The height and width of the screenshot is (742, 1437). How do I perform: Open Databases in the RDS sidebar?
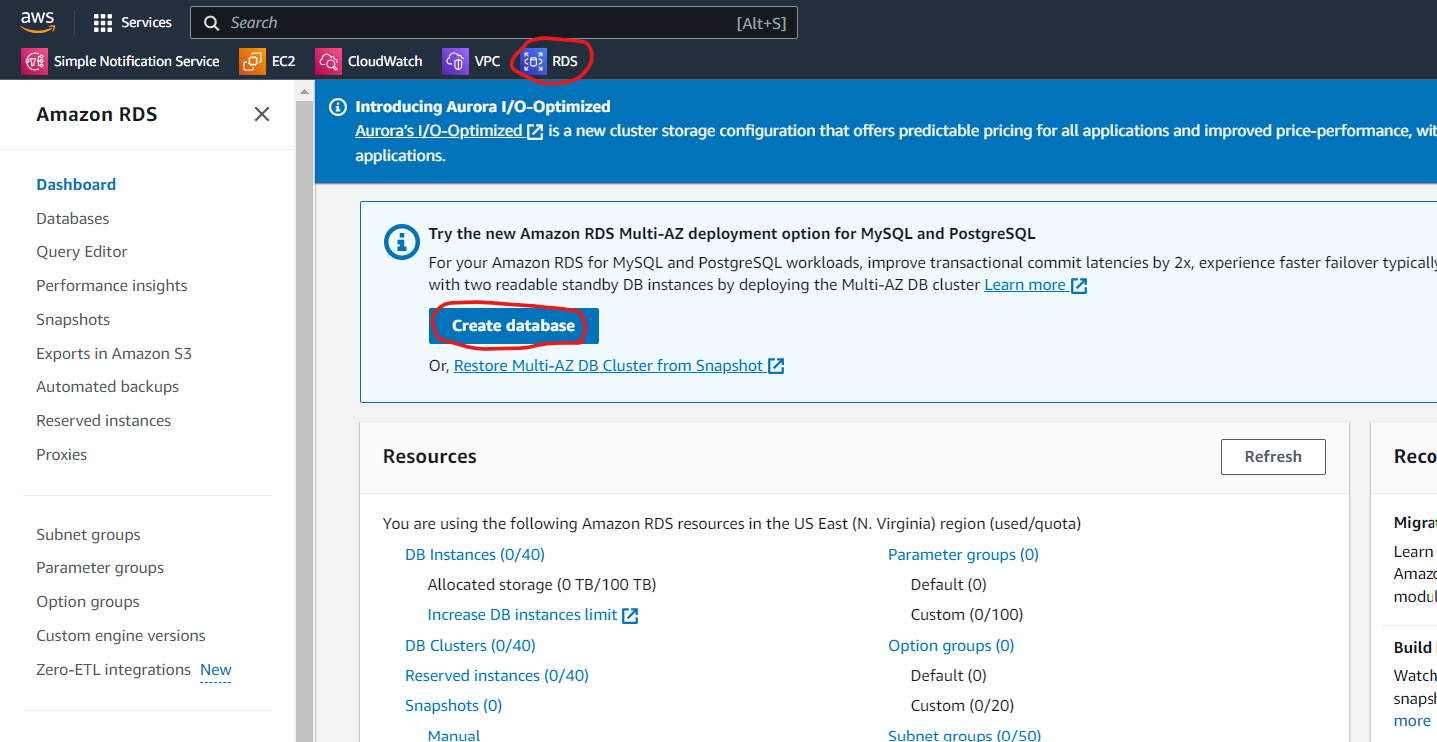pyautogui.click(x=73, y=218)
